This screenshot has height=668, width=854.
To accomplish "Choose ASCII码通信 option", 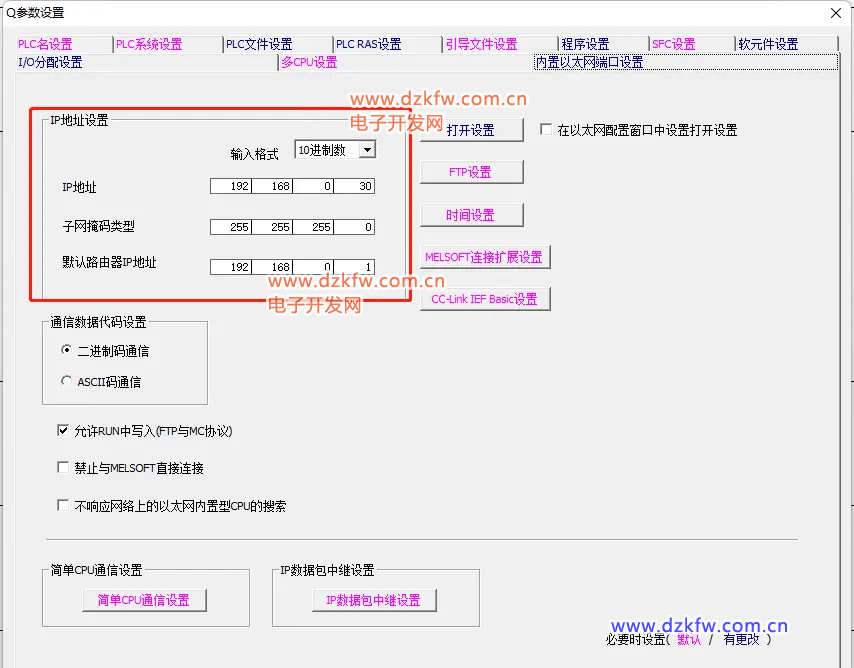I will [x=67, y=381].
